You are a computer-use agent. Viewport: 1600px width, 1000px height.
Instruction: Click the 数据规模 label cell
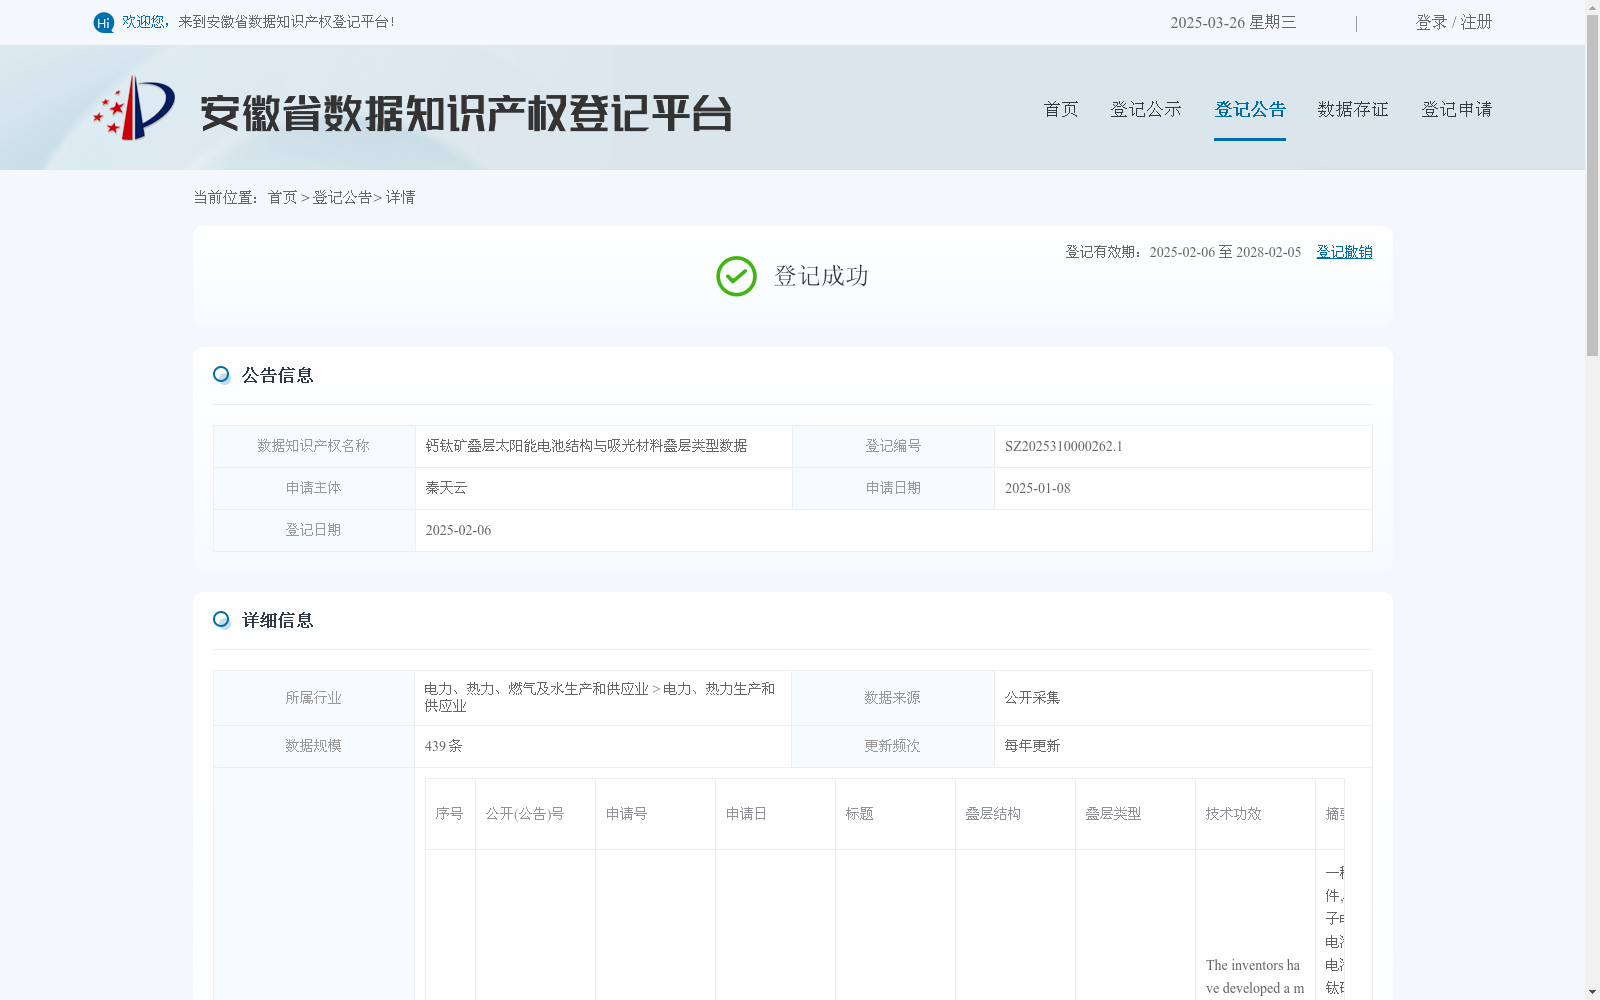[x=314, y=746]
